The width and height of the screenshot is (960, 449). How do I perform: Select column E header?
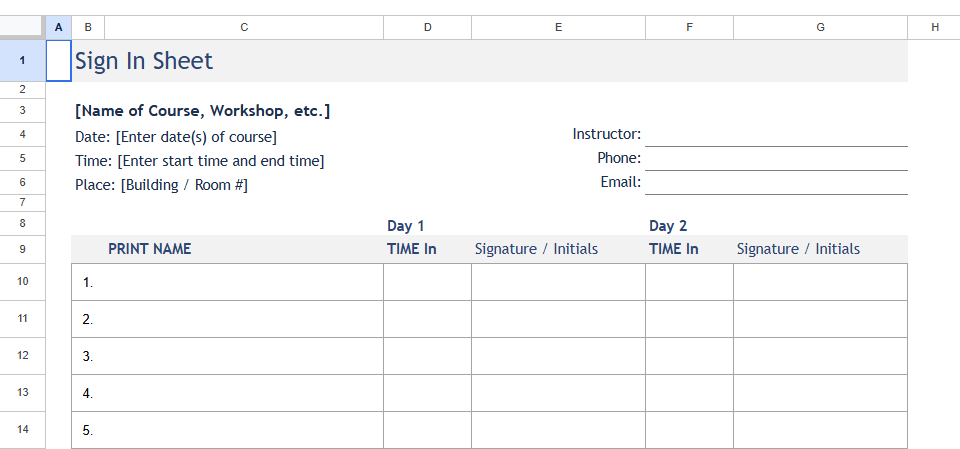(x=558, y=27)
